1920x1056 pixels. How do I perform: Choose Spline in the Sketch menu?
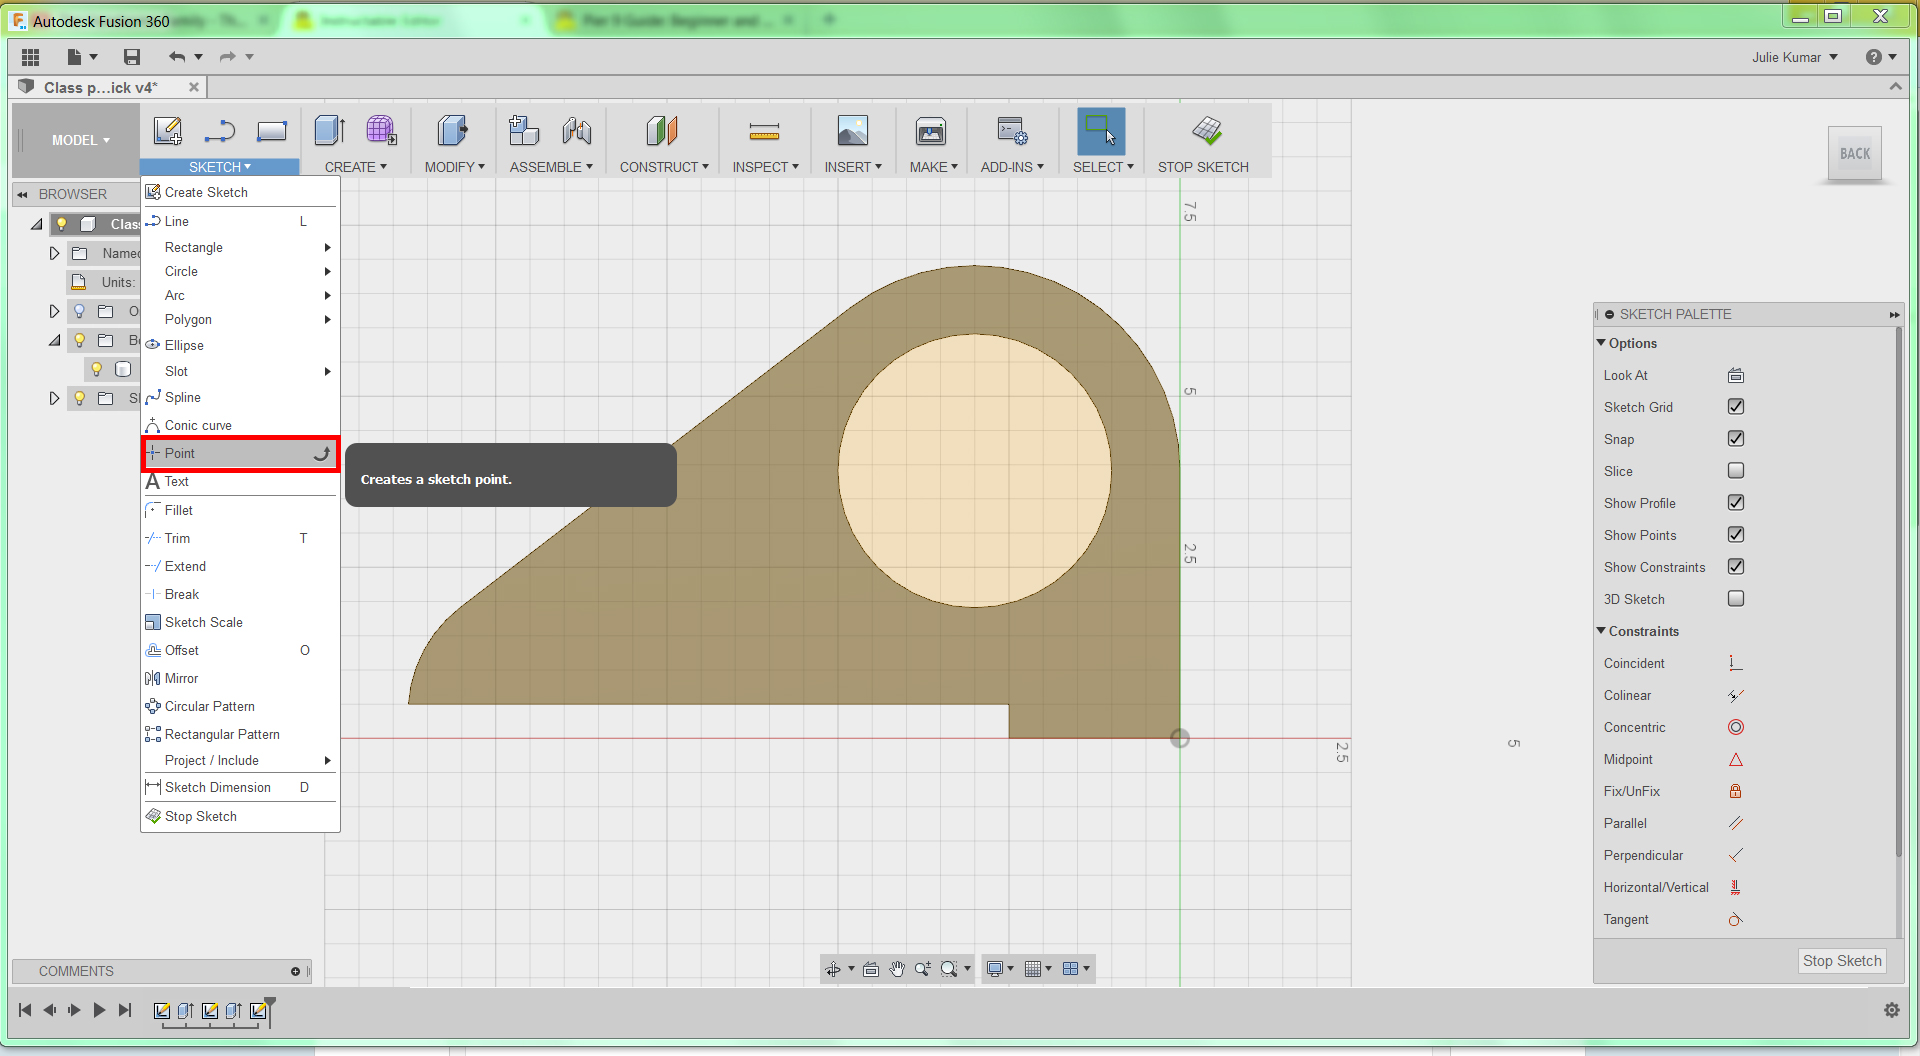pyautogui.click(x=241, y=397)
